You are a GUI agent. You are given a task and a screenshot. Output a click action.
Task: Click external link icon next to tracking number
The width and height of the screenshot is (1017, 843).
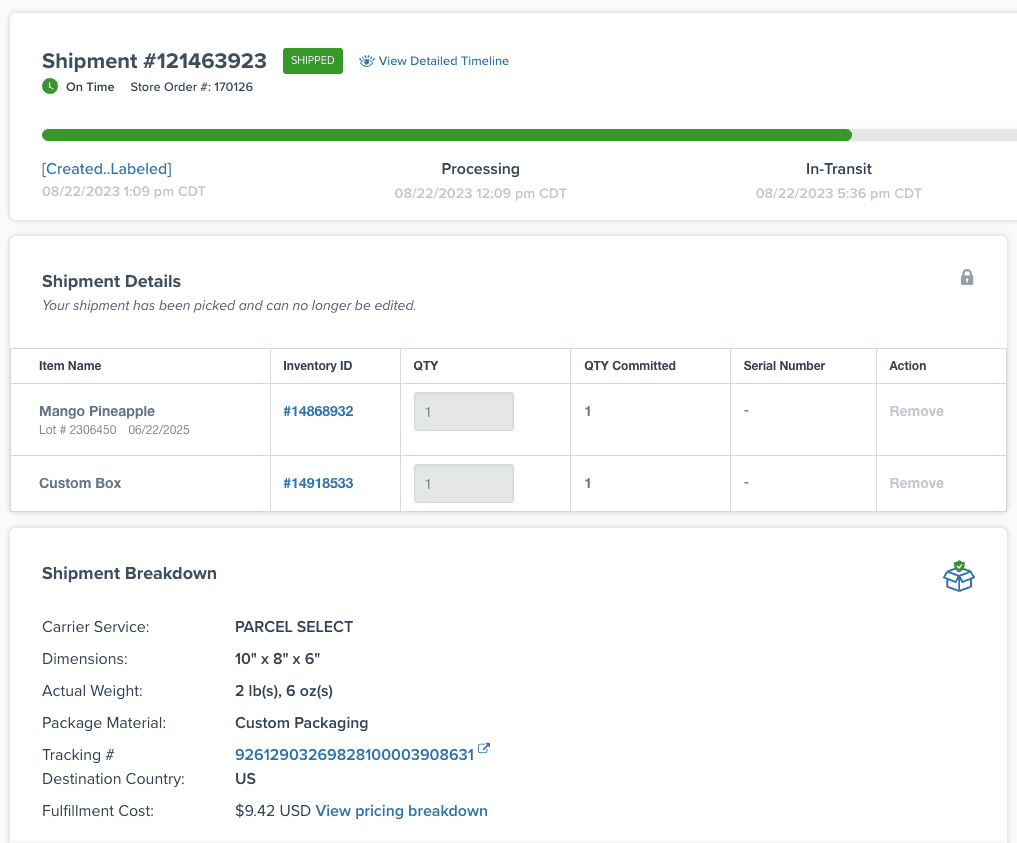pos(484,749)
